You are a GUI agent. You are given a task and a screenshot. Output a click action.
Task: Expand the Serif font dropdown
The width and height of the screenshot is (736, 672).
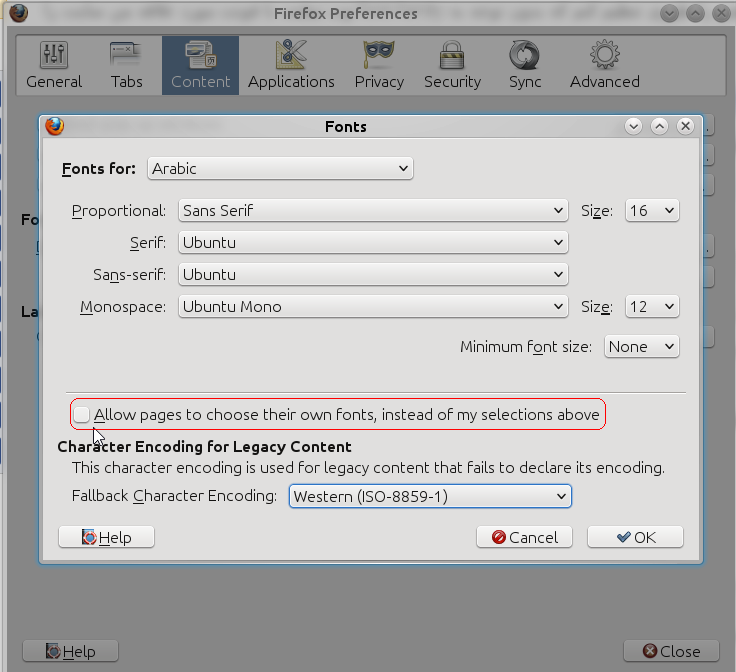(x=373, y=243)
